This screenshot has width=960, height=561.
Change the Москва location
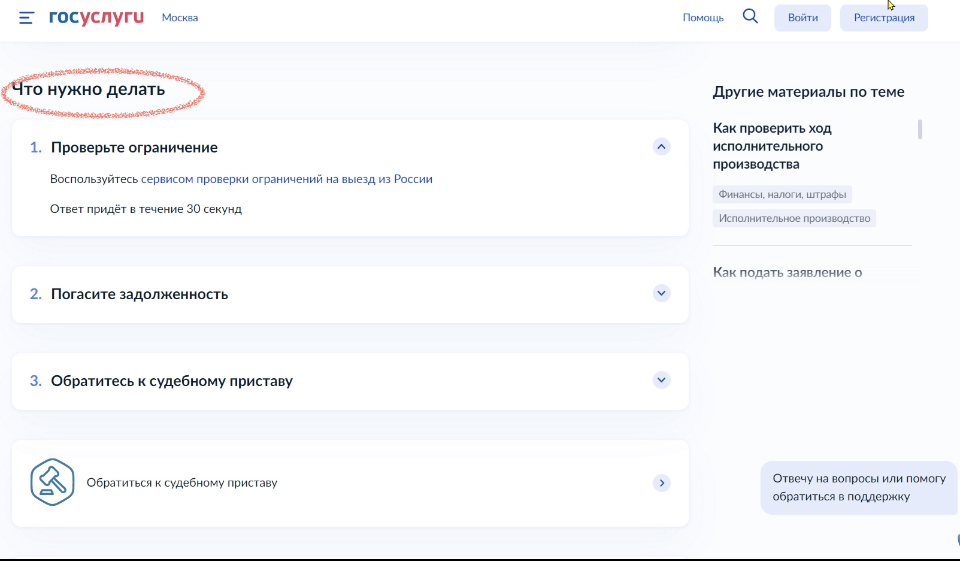point(180,18)
